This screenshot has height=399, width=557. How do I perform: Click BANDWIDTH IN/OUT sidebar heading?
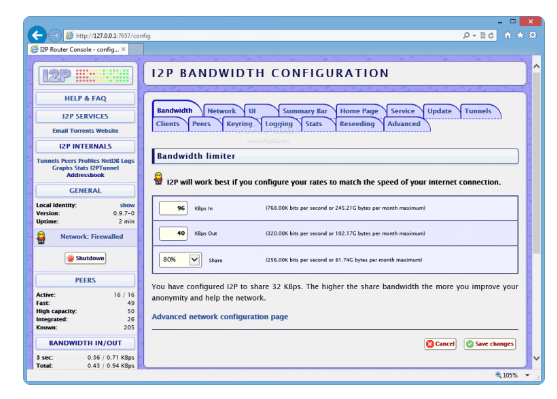click(85, 343)
